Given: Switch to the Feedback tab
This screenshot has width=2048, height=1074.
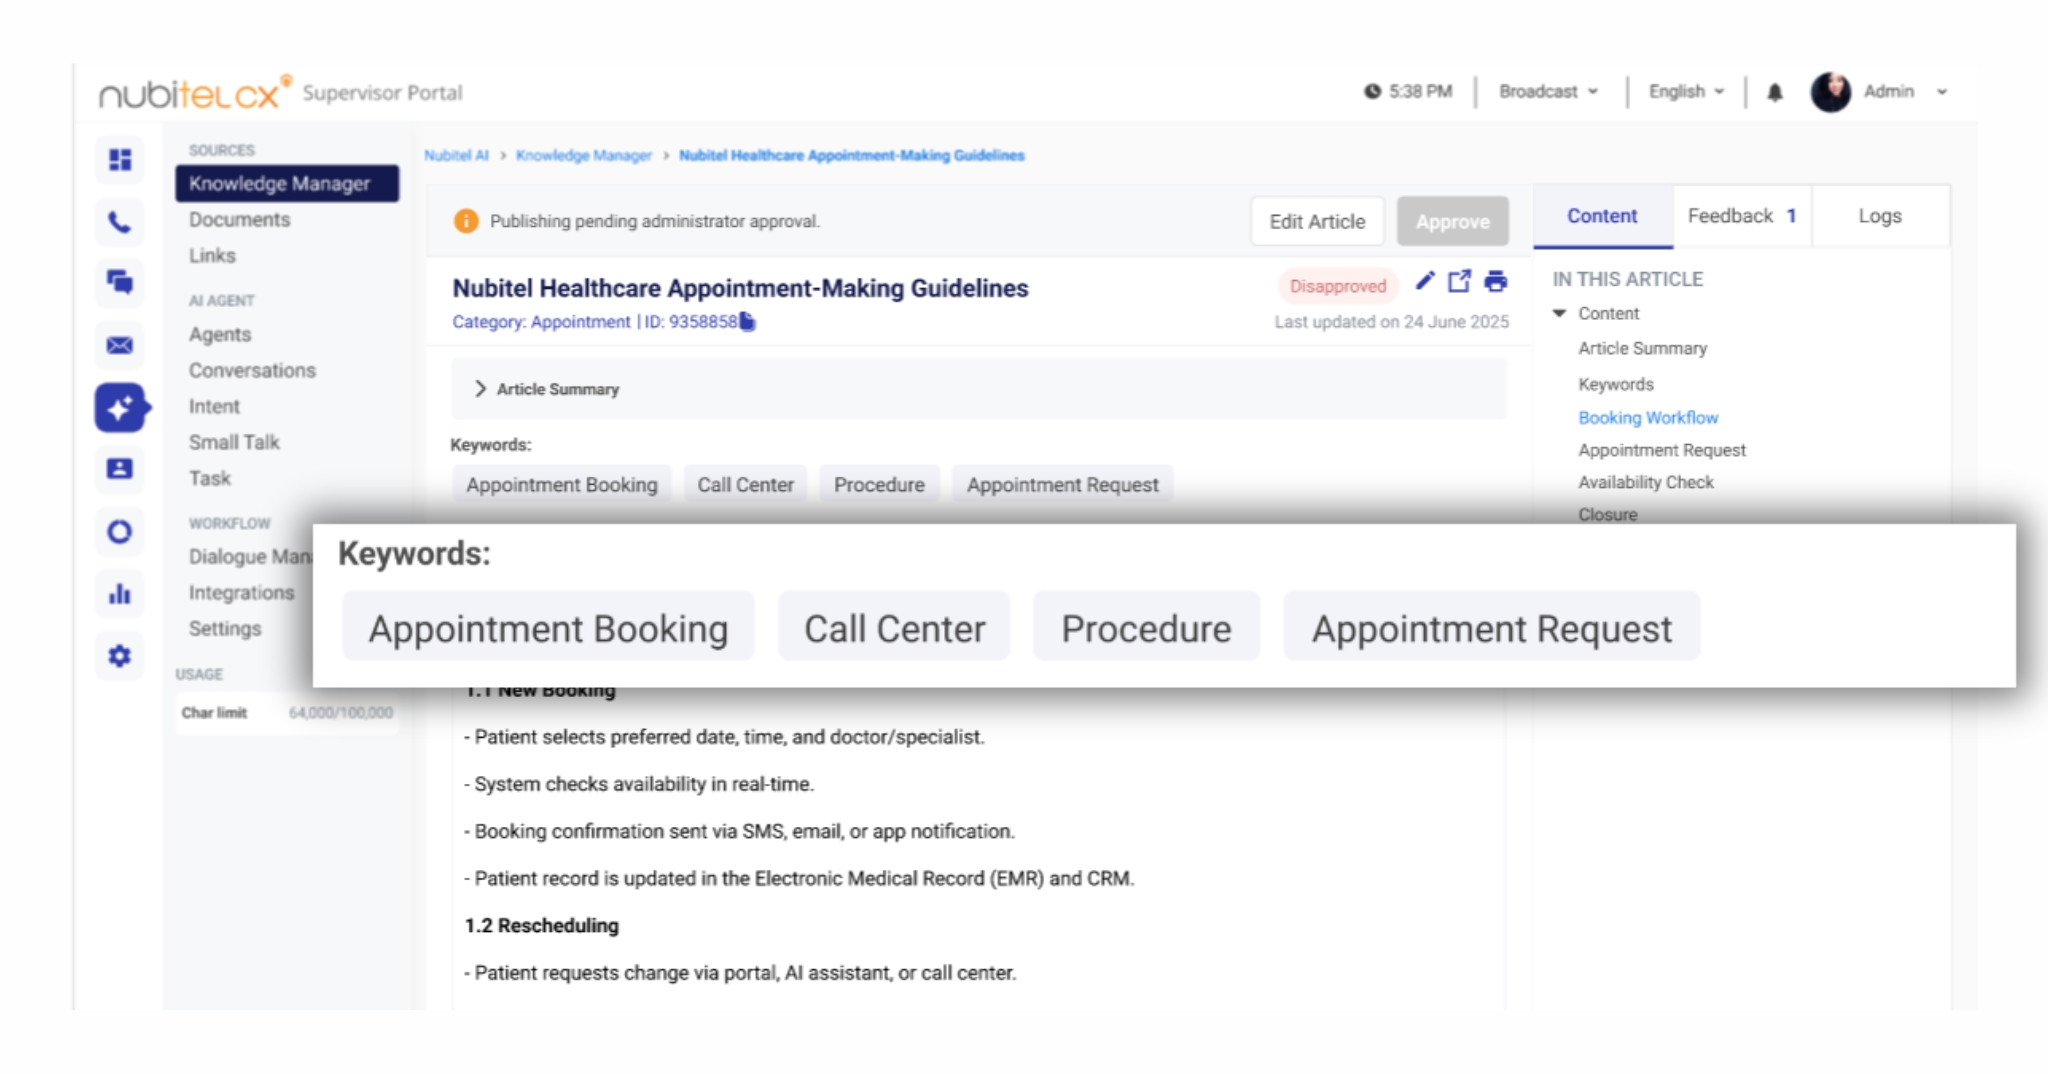Looking at the screenshot, I should [x=1740, y=214].
